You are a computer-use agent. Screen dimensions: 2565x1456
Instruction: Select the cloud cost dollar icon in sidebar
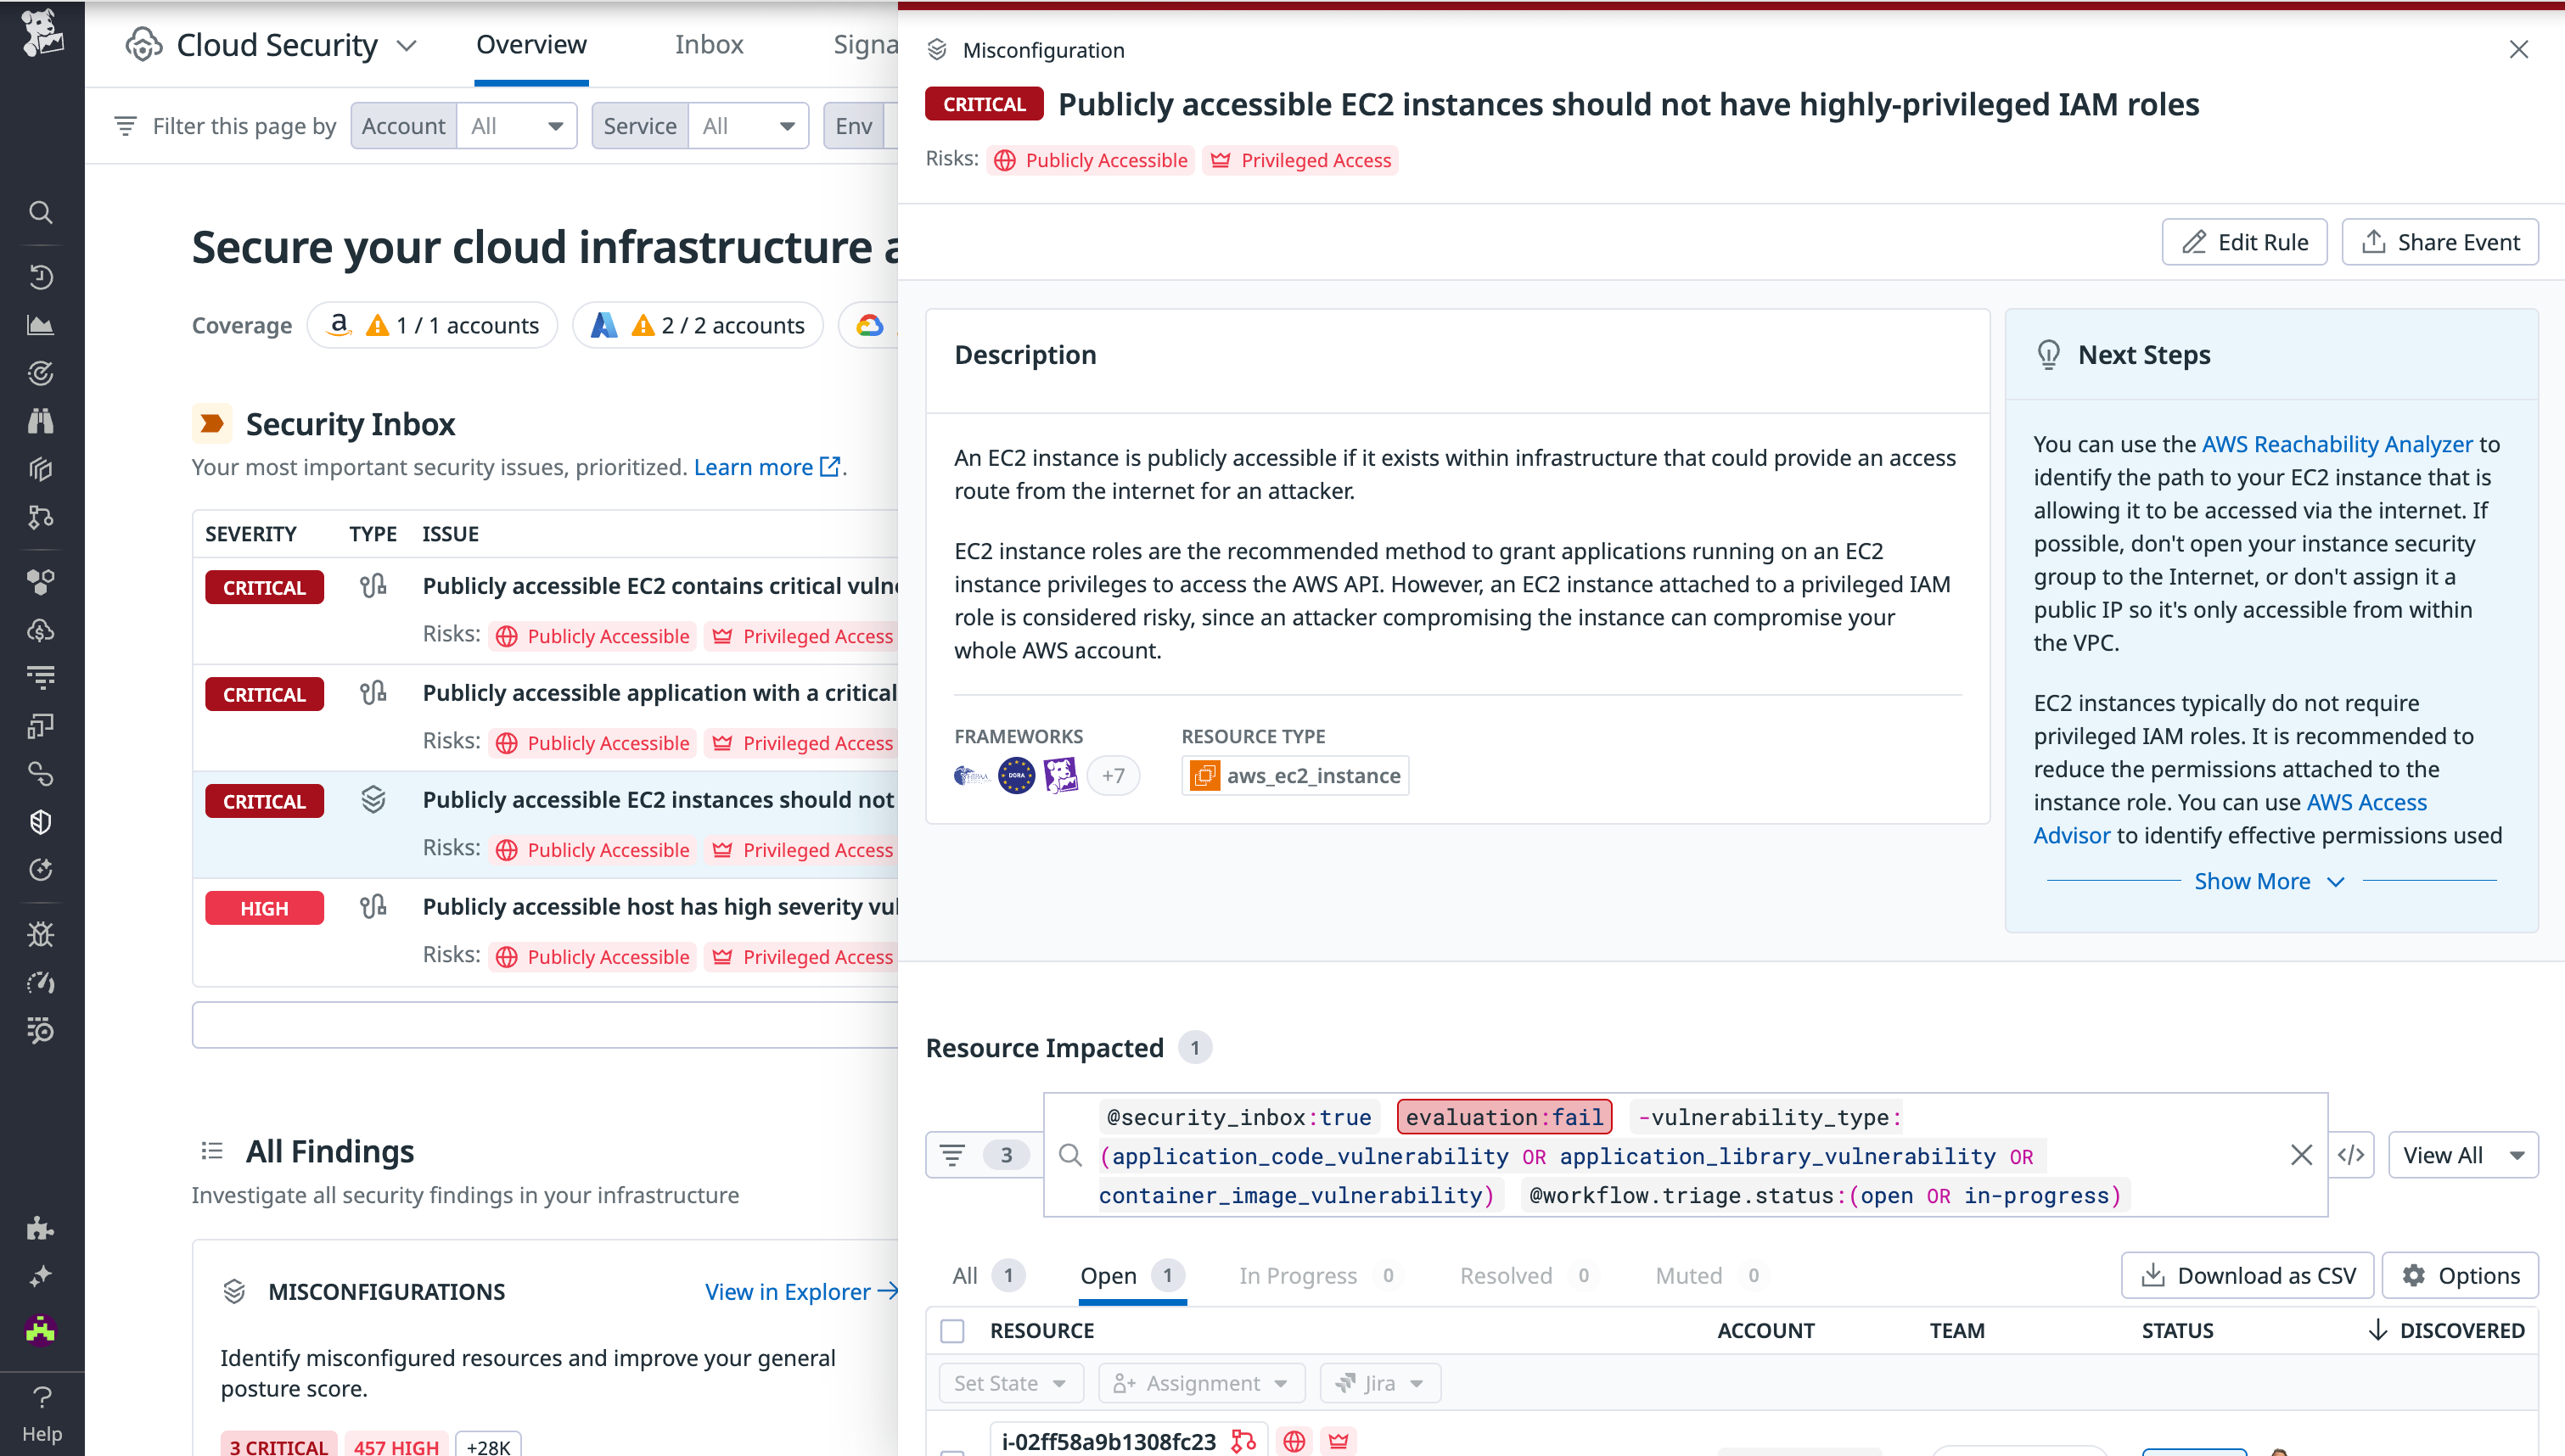40,629
